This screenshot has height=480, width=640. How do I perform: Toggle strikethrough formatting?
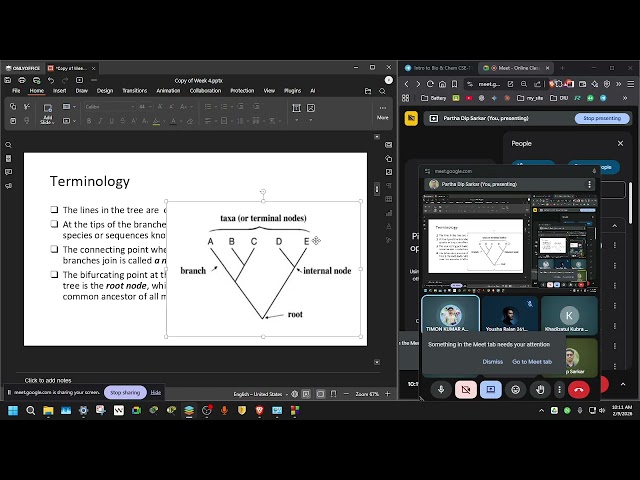pos(123,121)
